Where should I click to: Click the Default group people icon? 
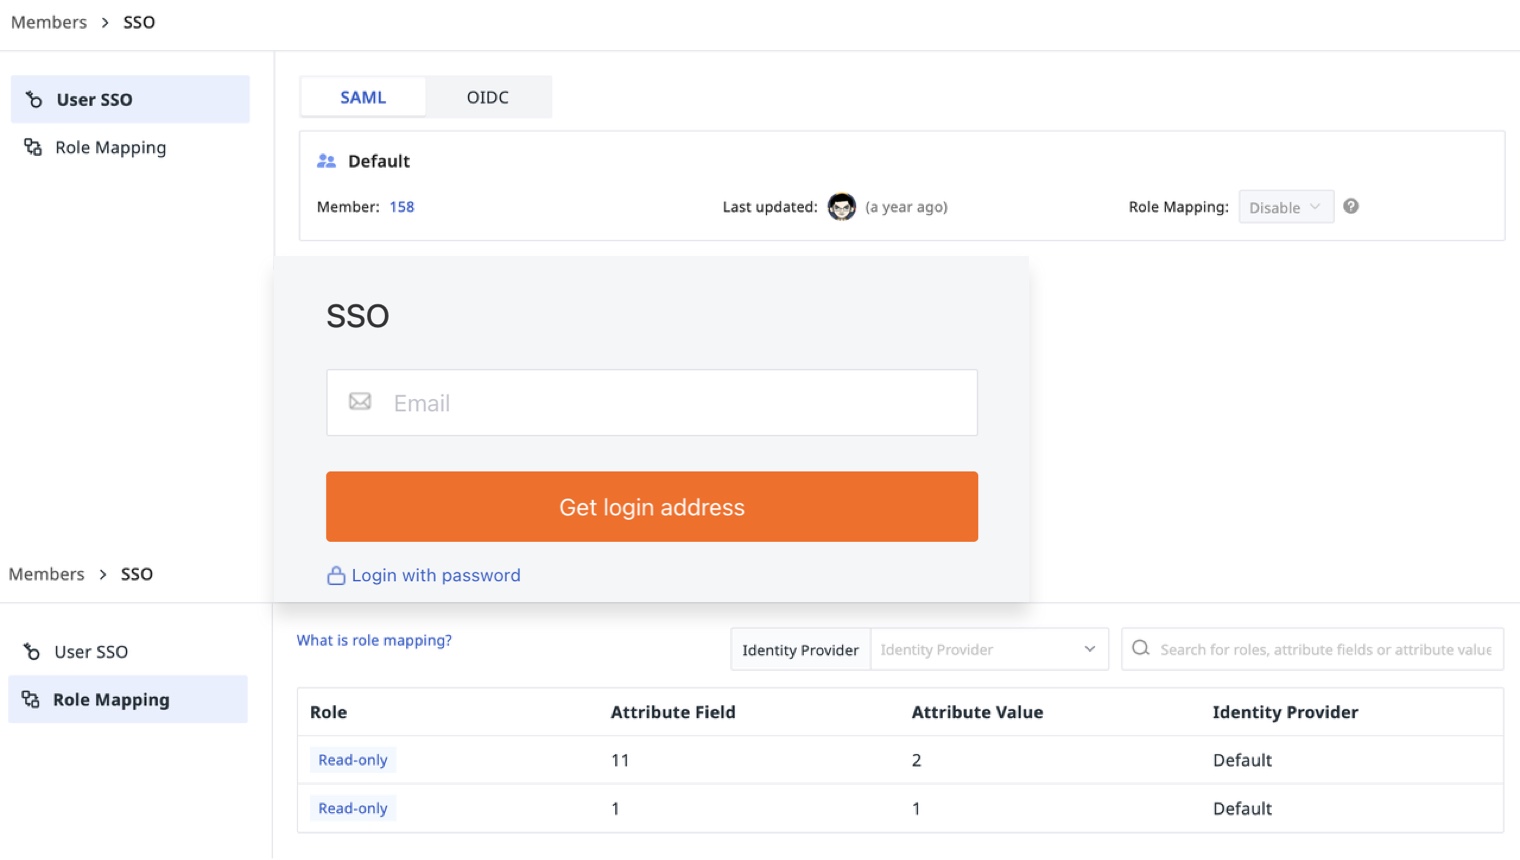click(326, 161)
